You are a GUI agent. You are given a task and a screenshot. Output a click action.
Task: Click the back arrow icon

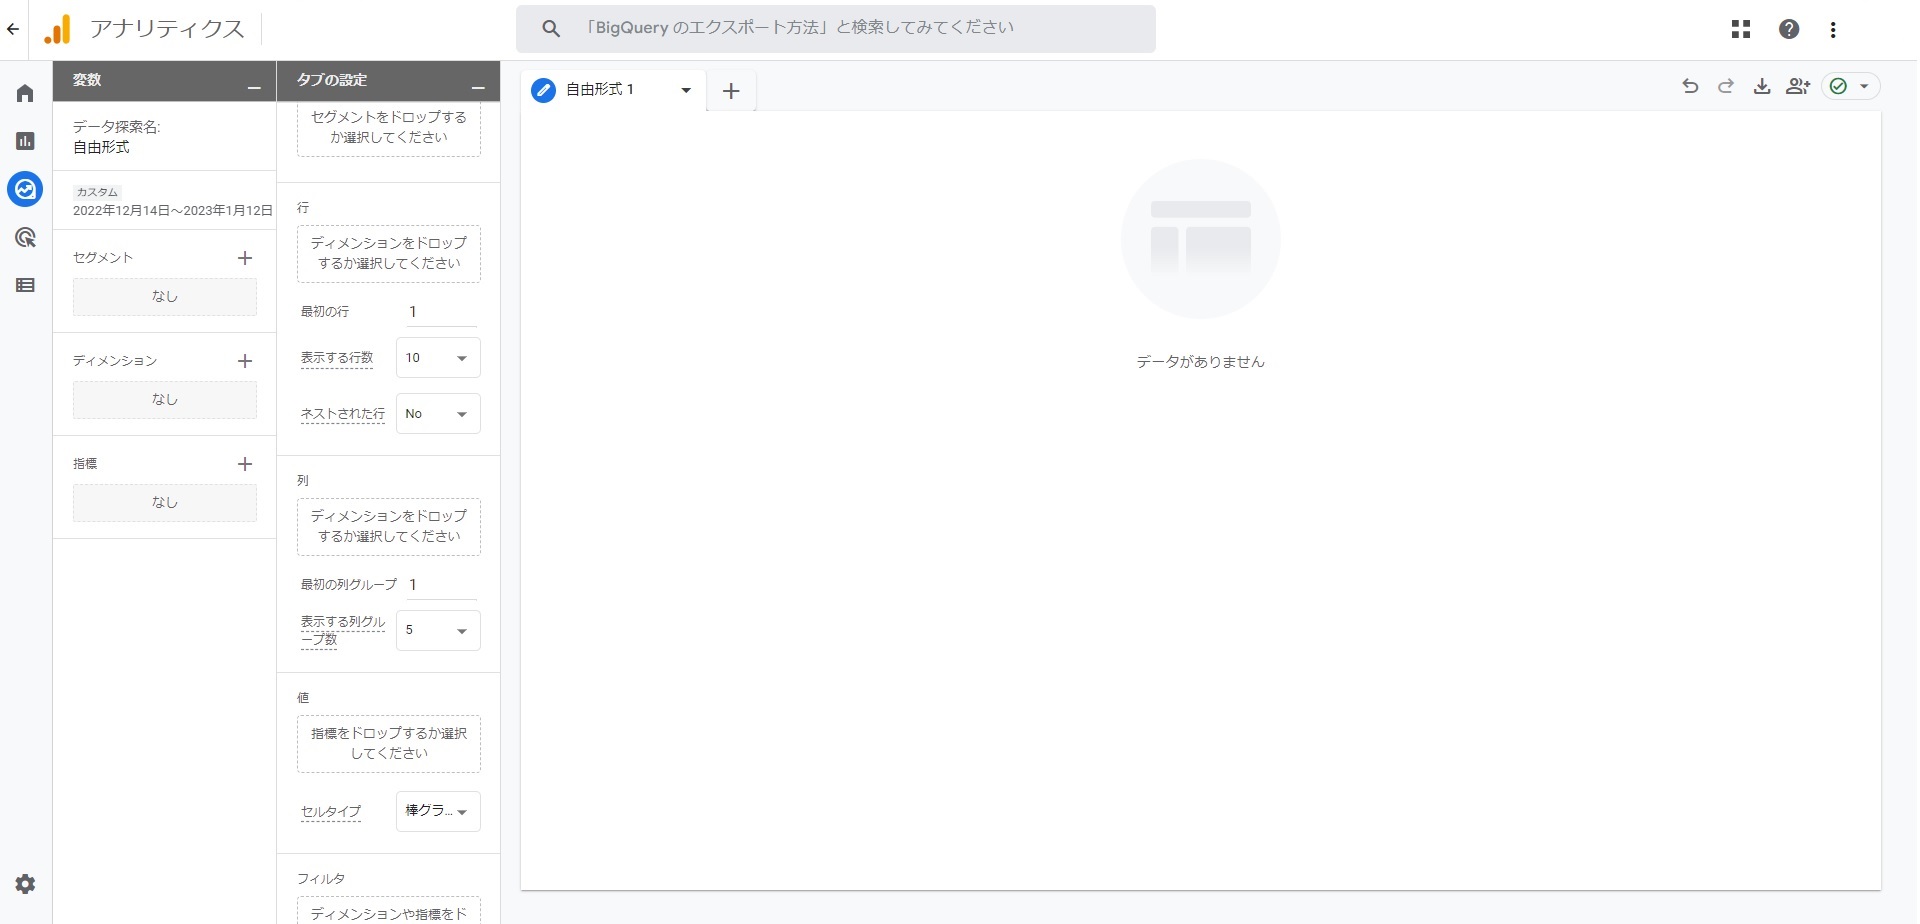coord(13,29)
